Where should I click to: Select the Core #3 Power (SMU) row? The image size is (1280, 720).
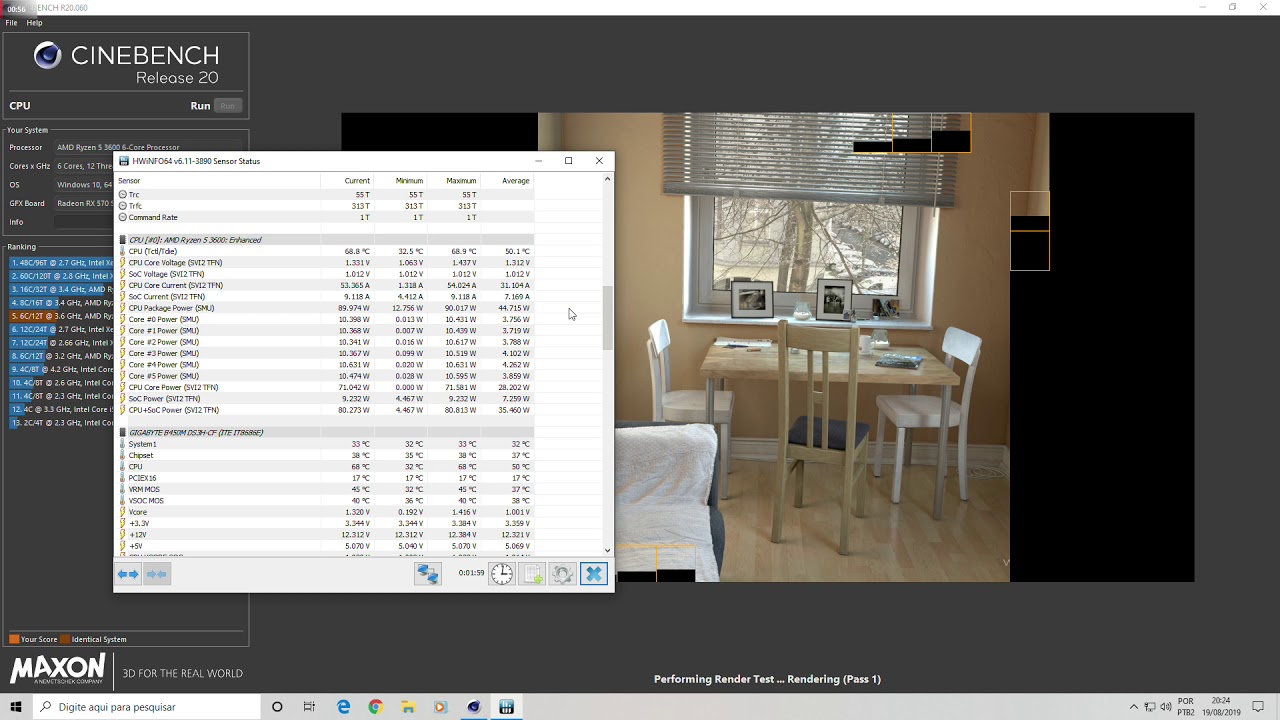[x=325, y=353]
